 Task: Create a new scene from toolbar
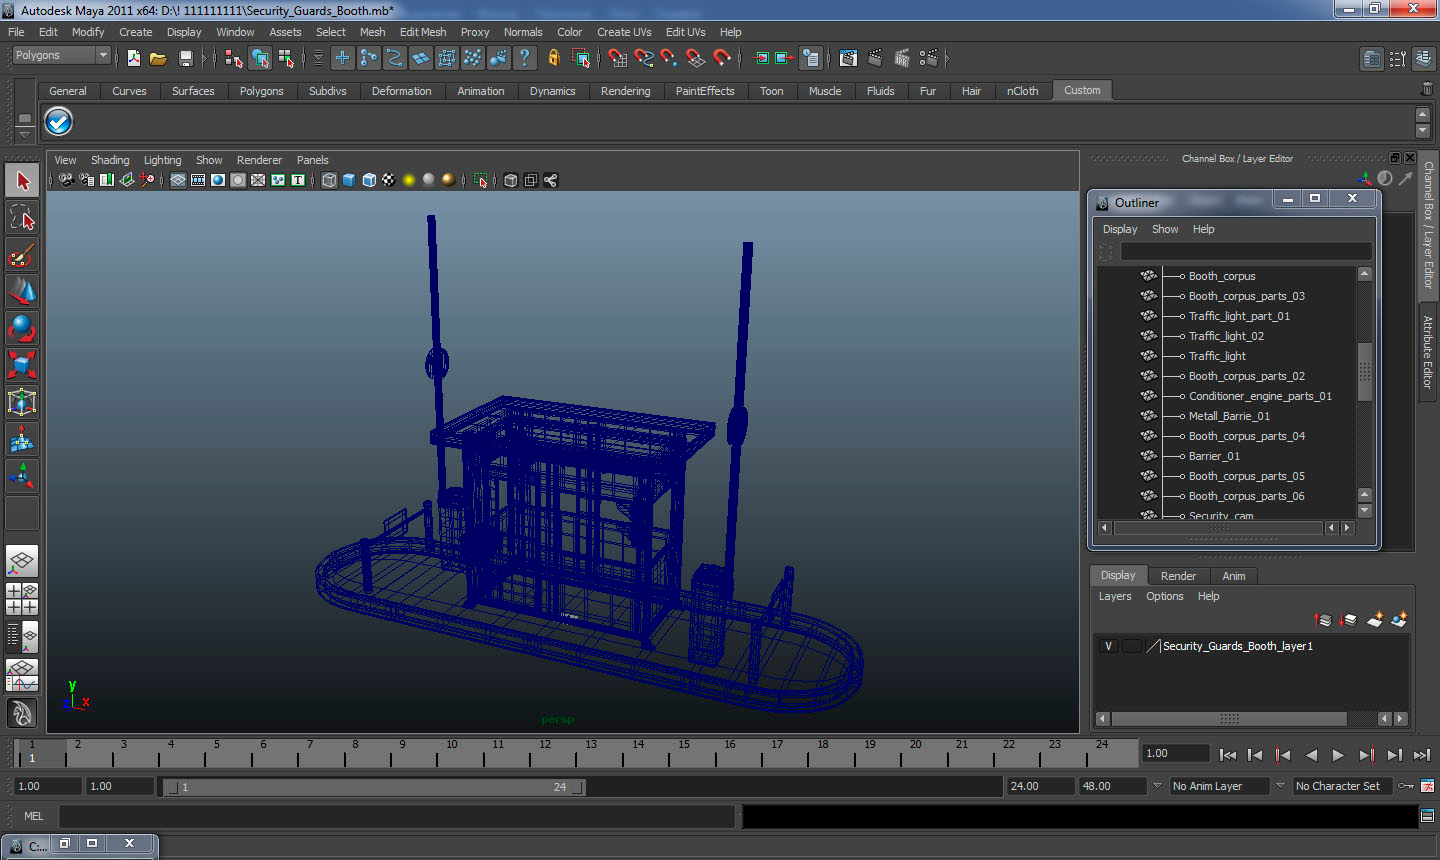133,58
